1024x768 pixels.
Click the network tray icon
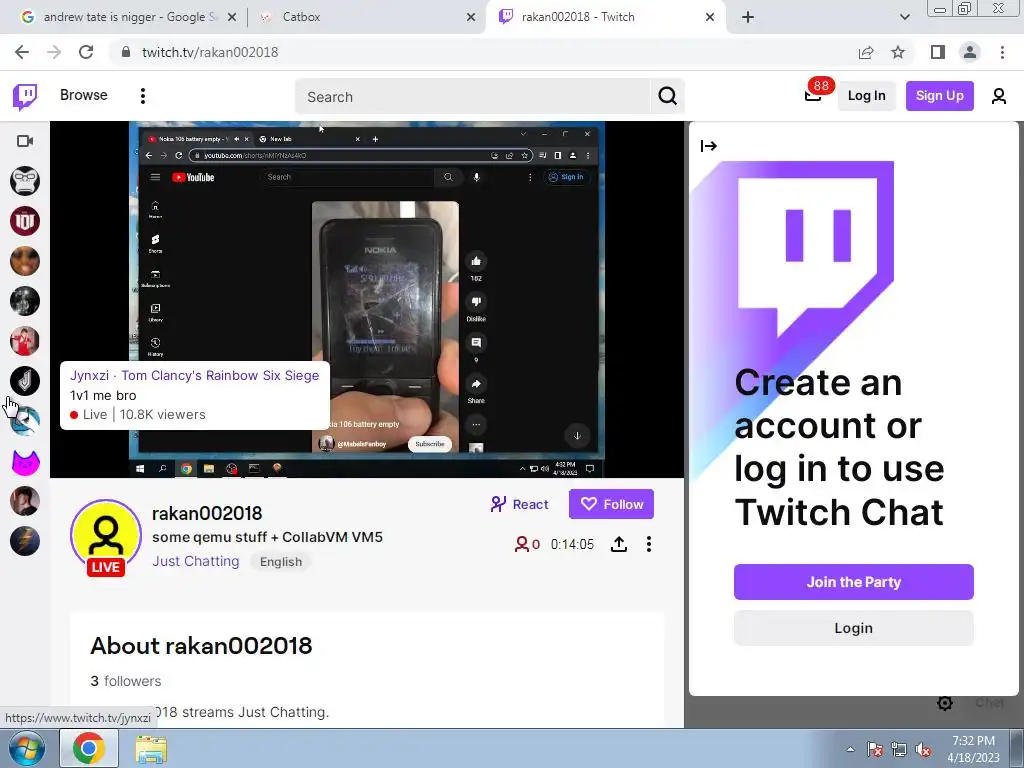899,750
